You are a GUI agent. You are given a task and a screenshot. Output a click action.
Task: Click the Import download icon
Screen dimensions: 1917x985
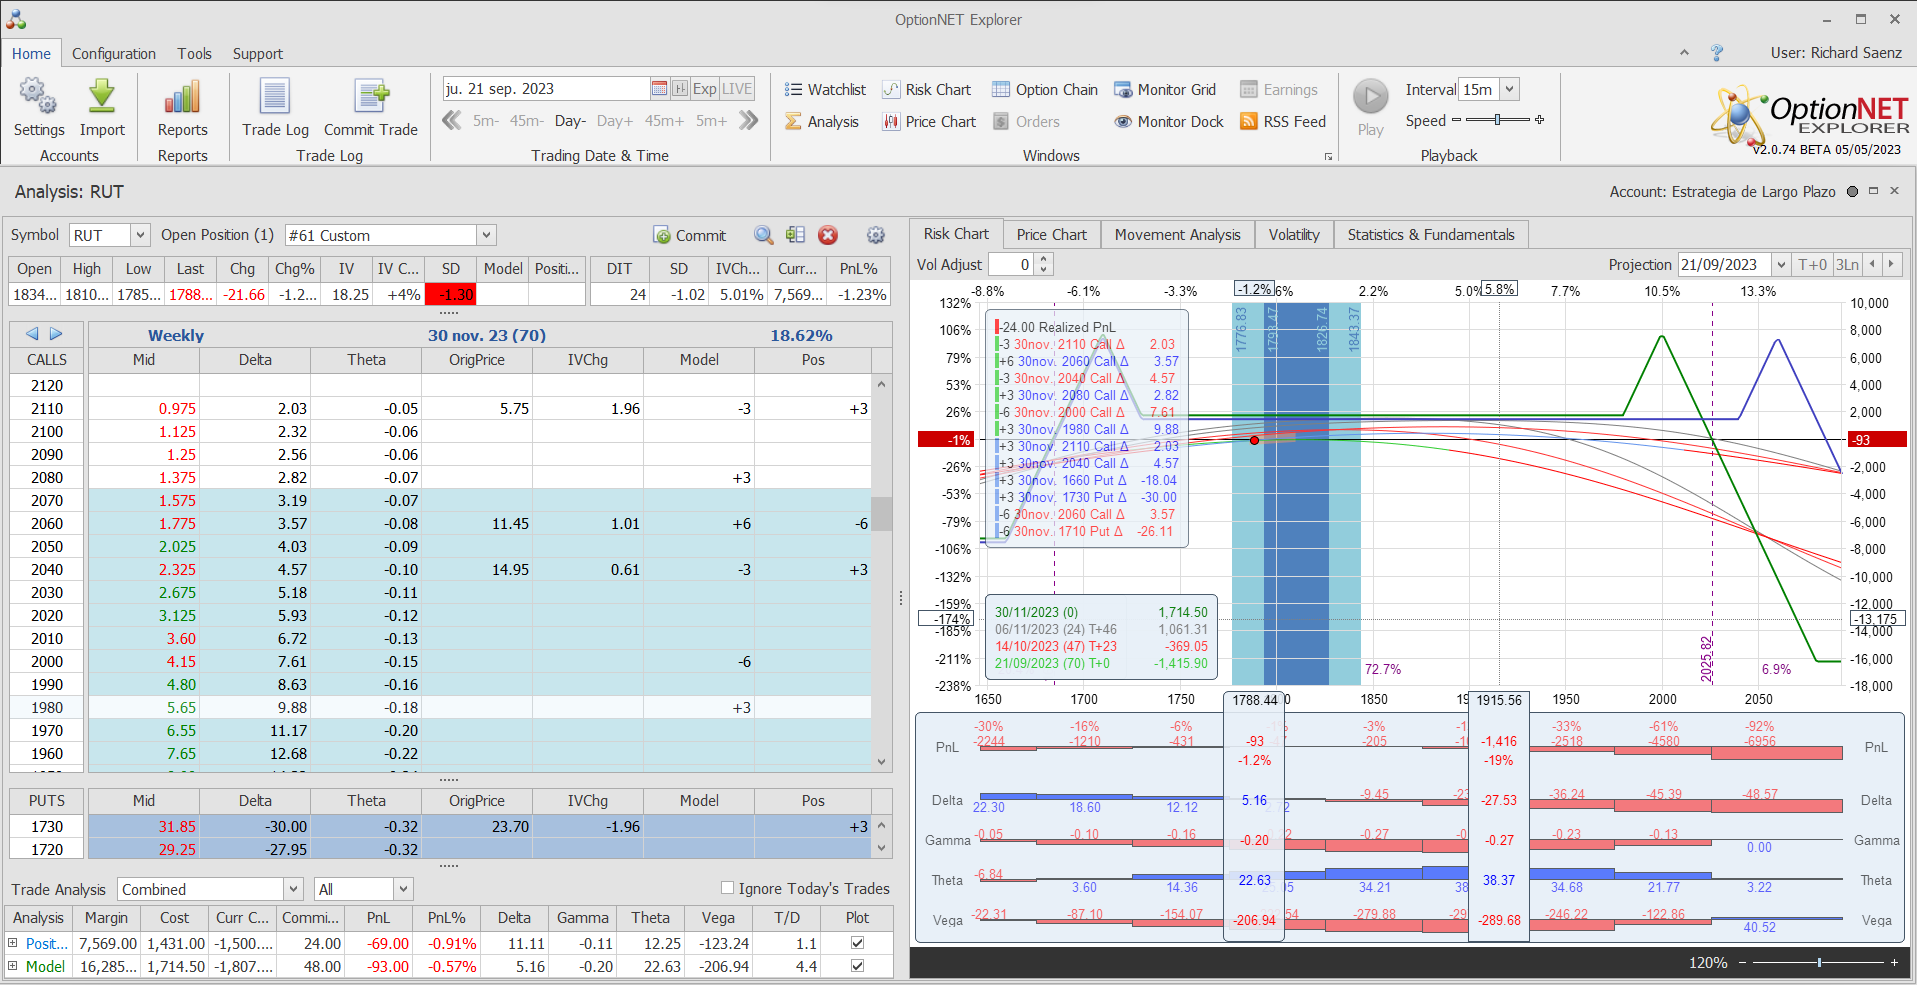102,98
